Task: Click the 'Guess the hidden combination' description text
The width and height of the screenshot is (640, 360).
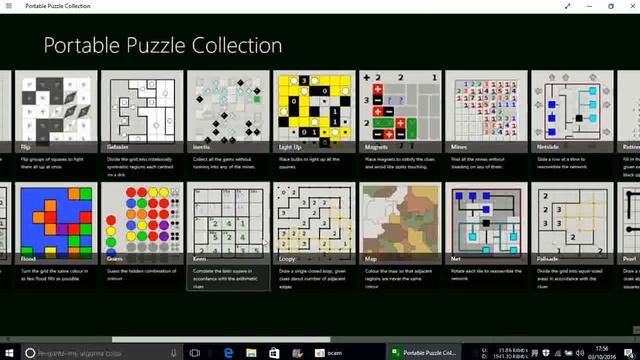Action: (142, 274)
